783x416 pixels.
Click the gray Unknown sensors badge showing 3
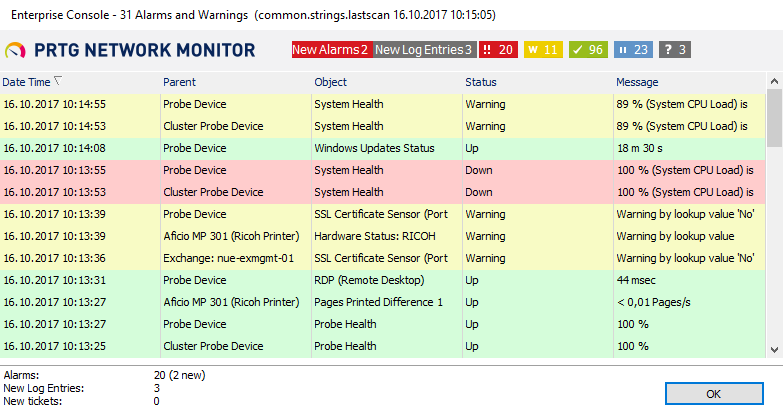(x=675, y=49)
